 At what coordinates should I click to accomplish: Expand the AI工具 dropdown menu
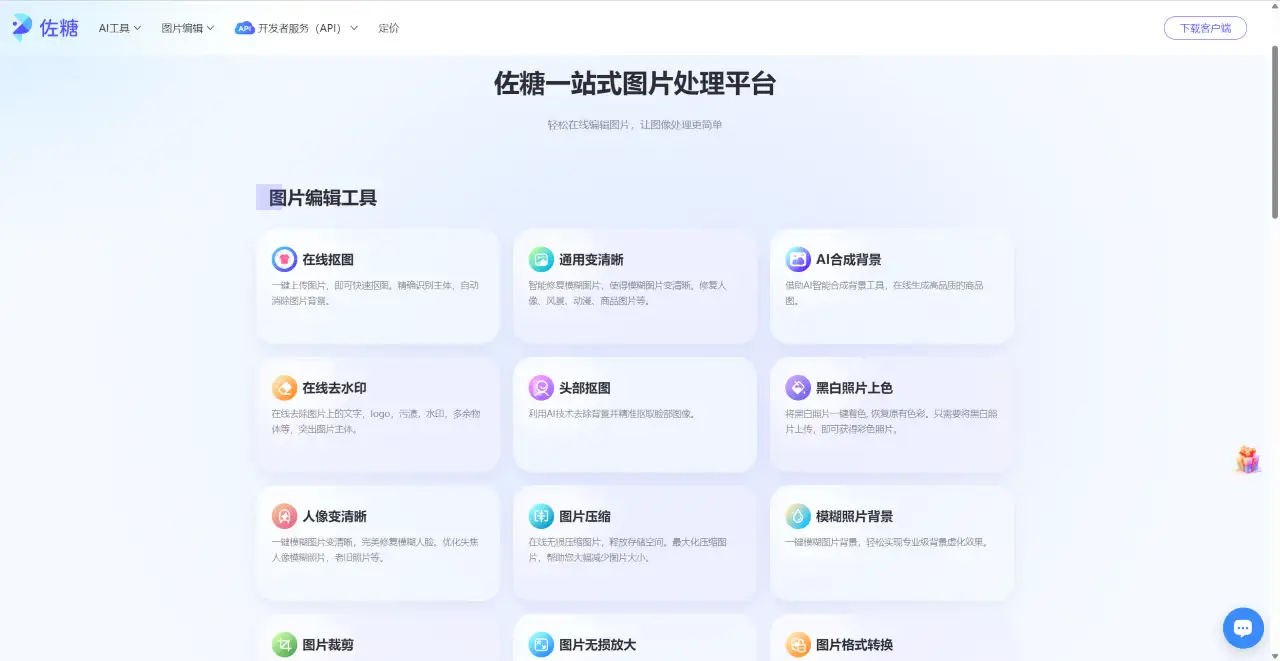120,28
